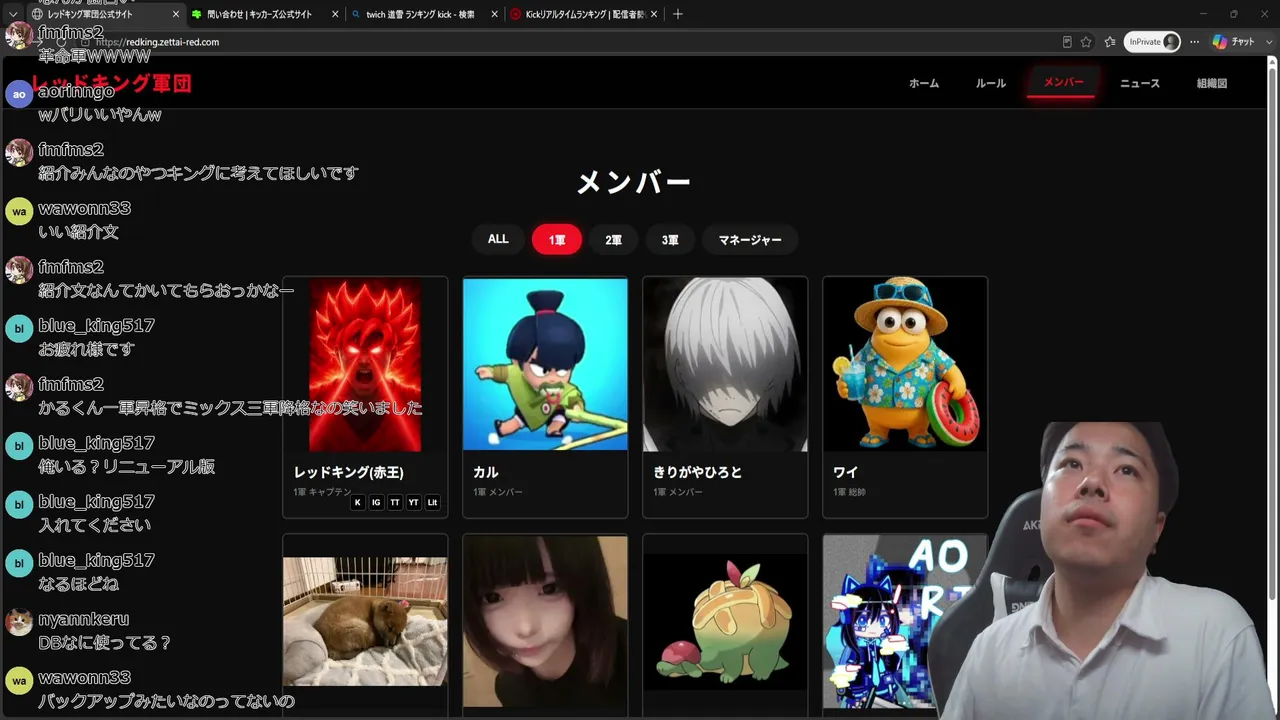Minimize the browser window
Image resolution: width=1280 pixels, height=720 pixels.
click(x=1203, y=14)
